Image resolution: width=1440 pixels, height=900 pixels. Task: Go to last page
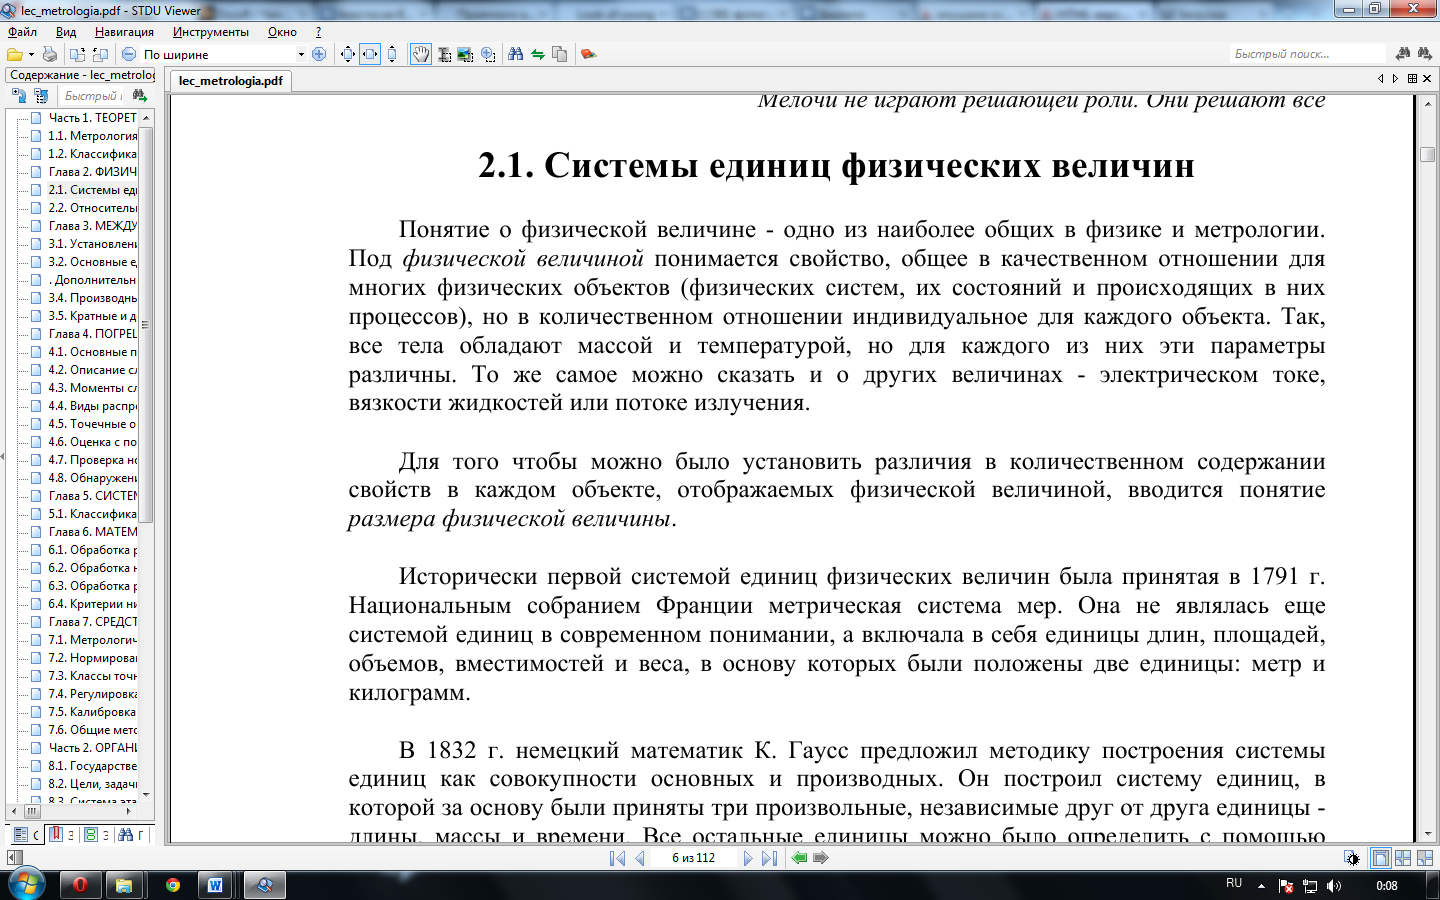(769, 858)
